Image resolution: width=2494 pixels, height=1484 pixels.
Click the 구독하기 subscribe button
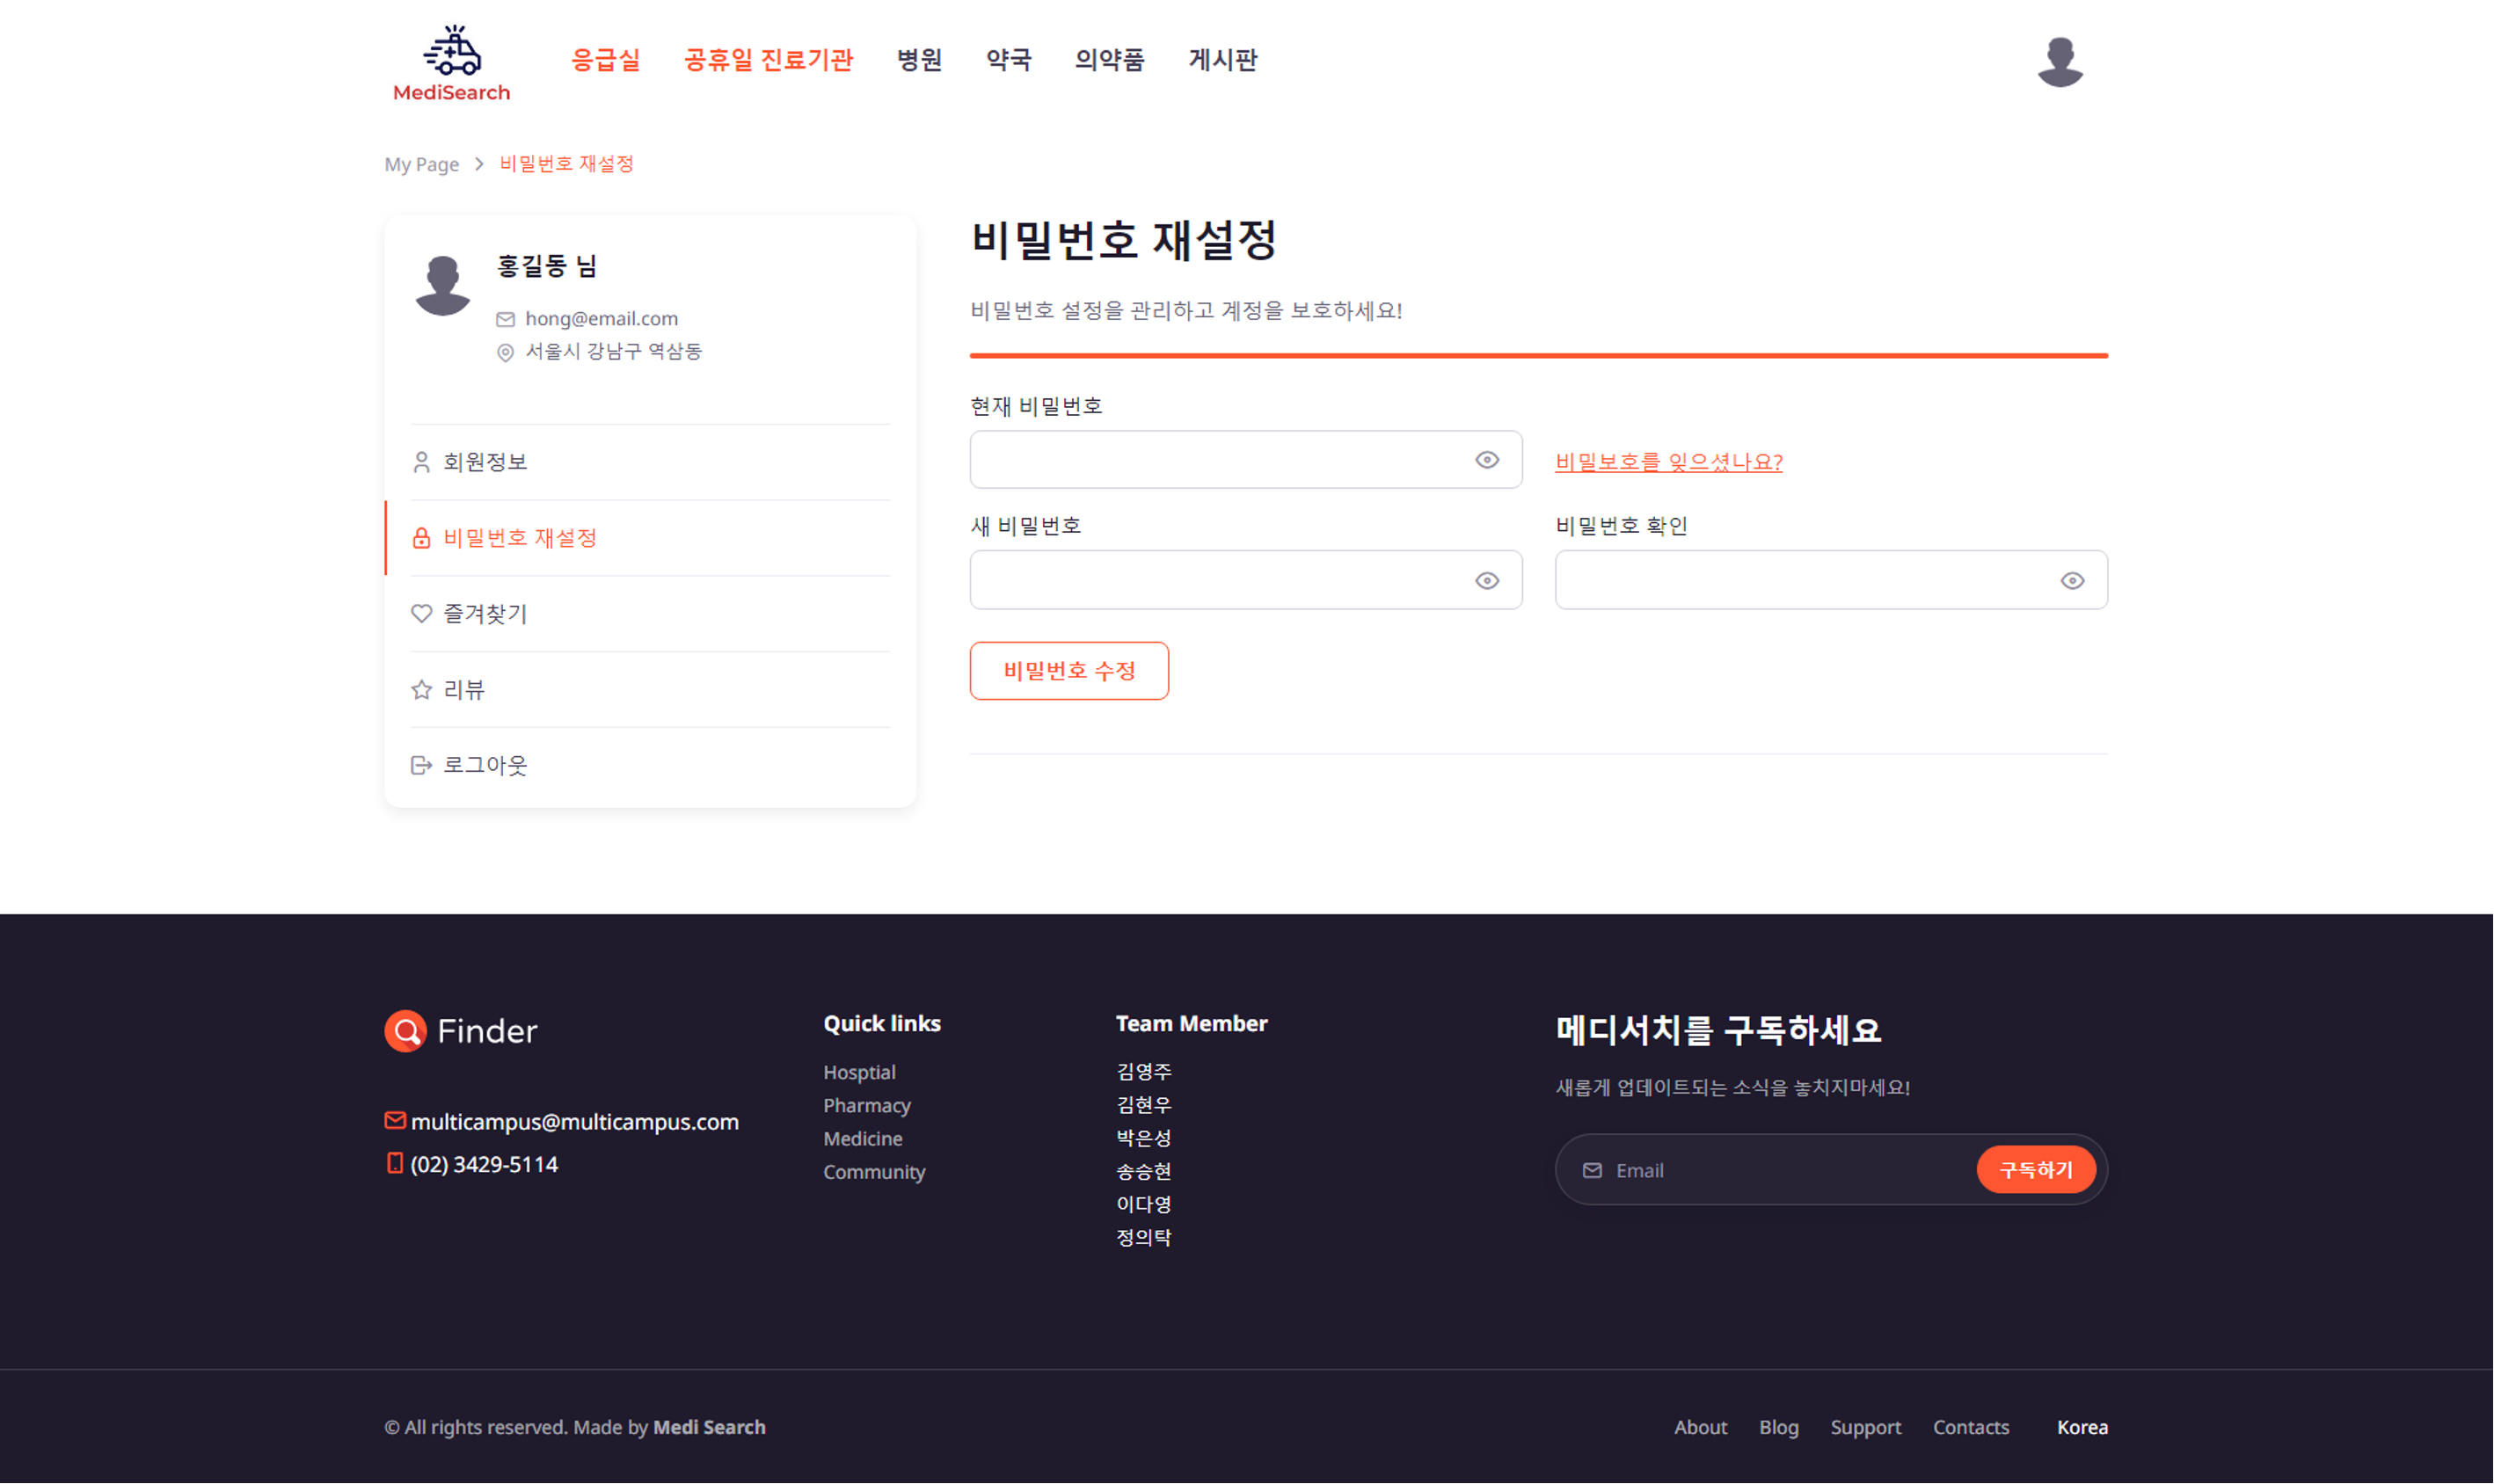click(x=2035, y=1170)
